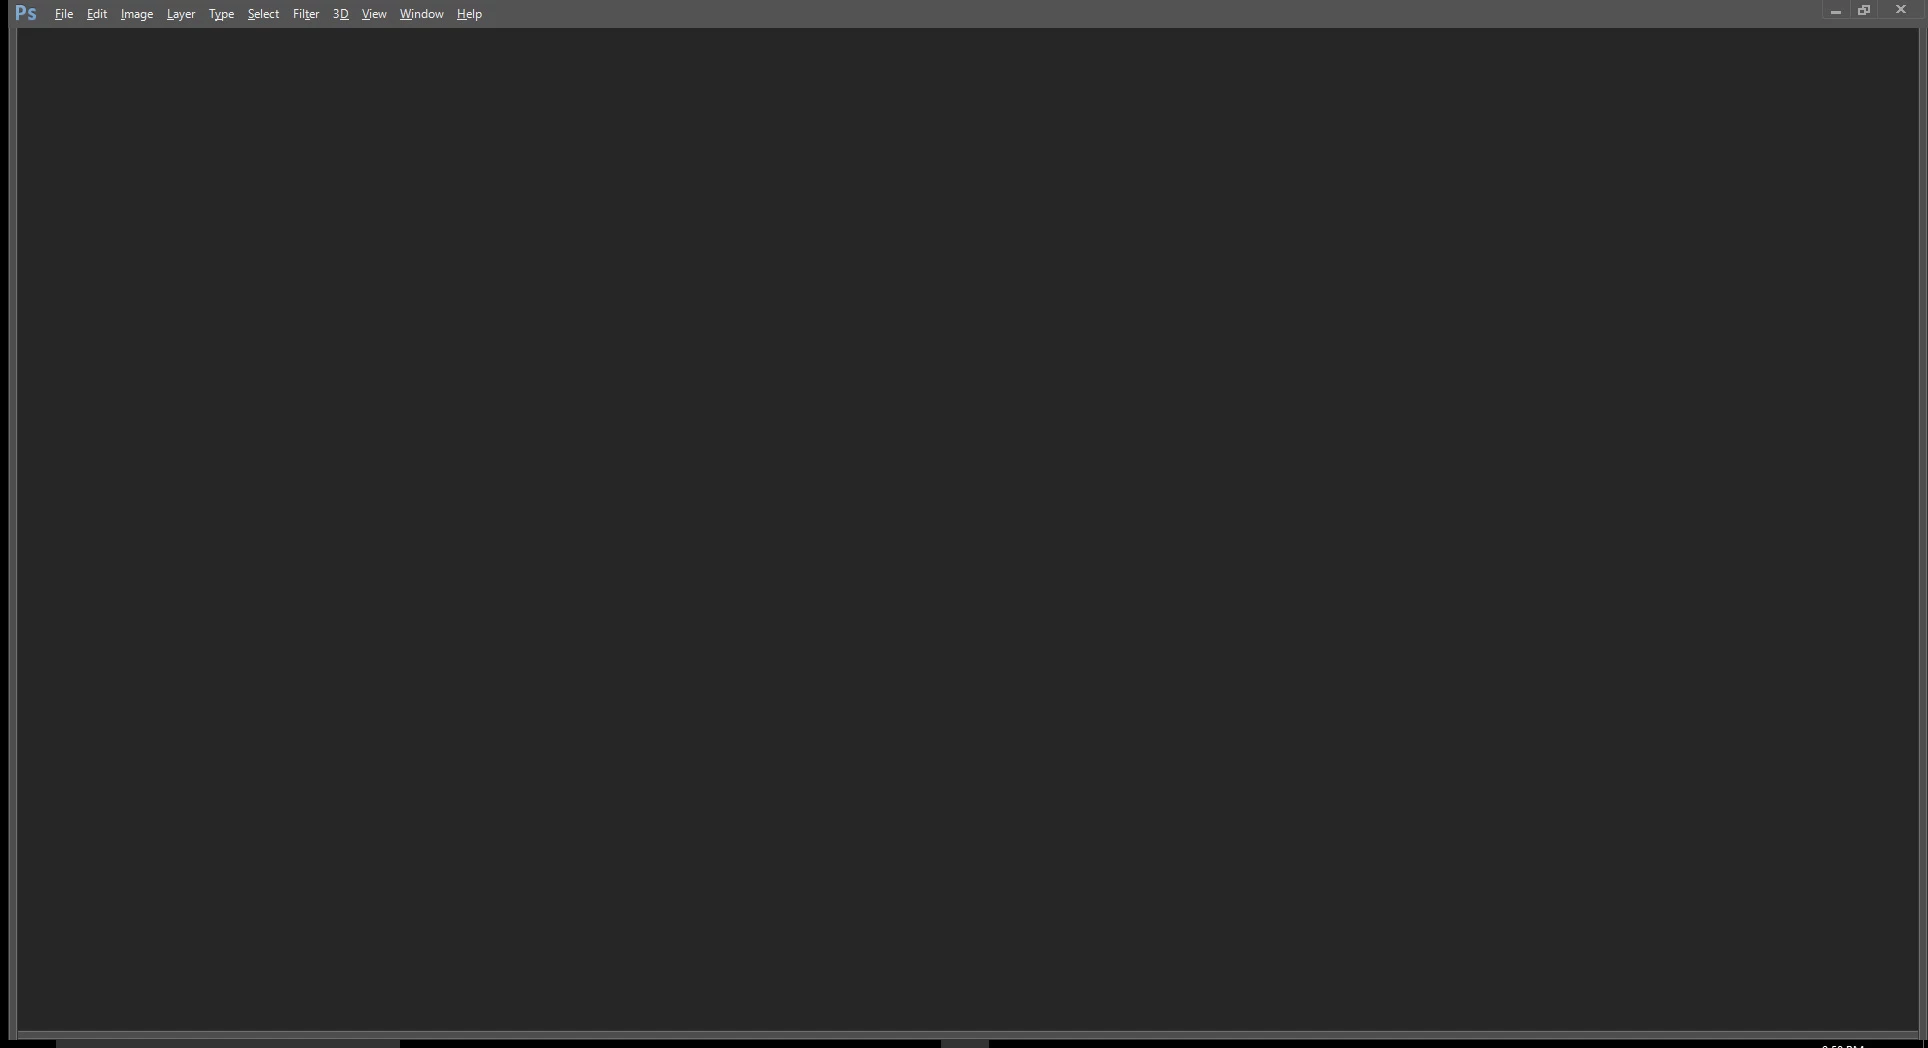Open the Edit menu

click(97, 14)
